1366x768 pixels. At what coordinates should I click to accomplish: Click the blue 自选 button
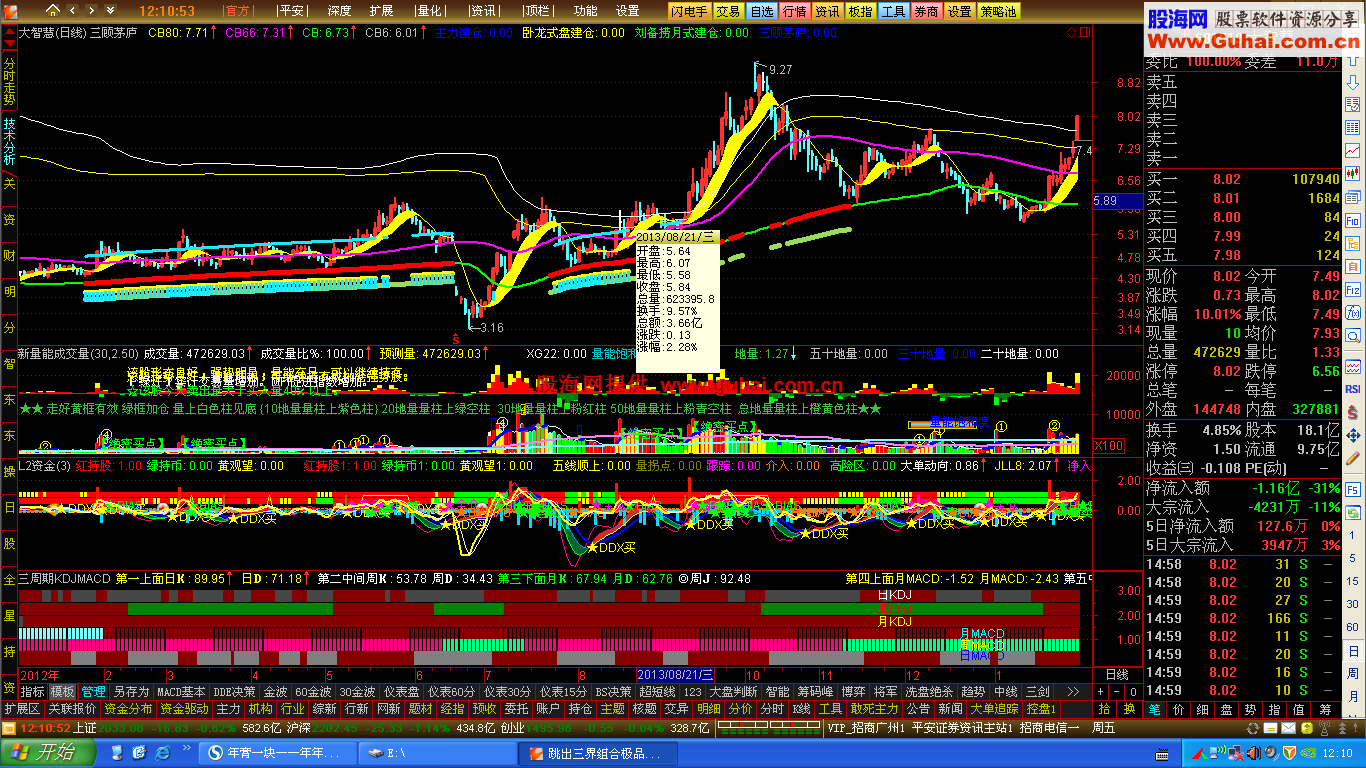[761, 11]
